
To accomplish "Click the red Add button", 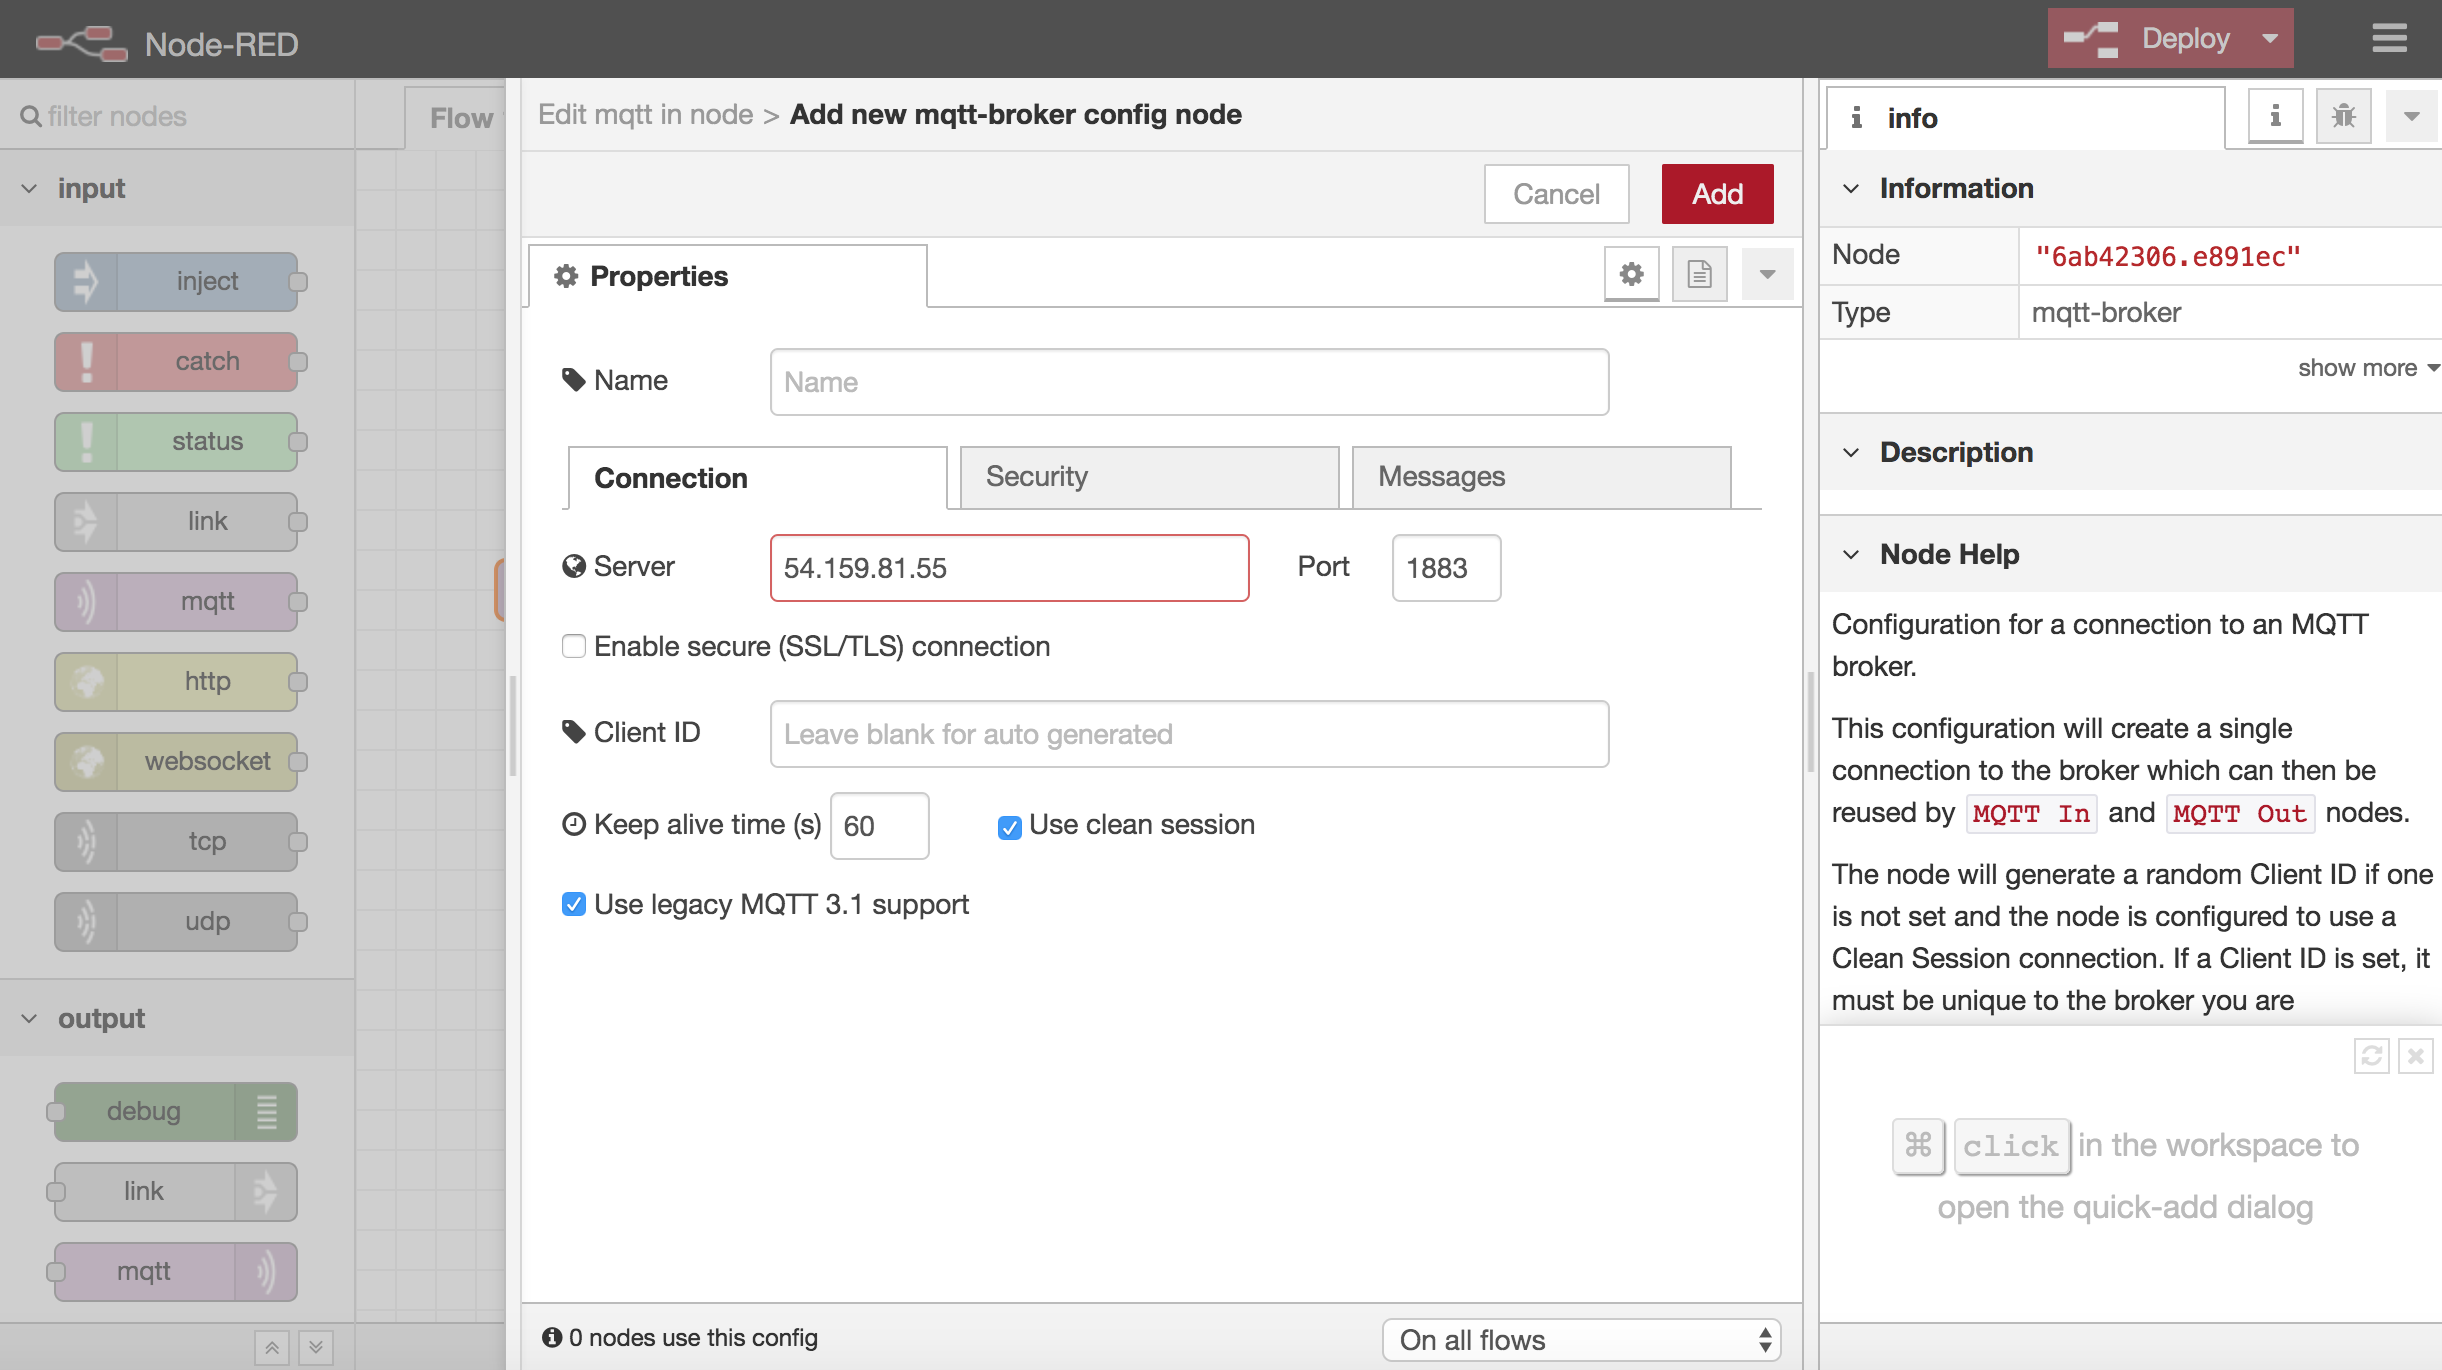I will tap(1717, 194).
